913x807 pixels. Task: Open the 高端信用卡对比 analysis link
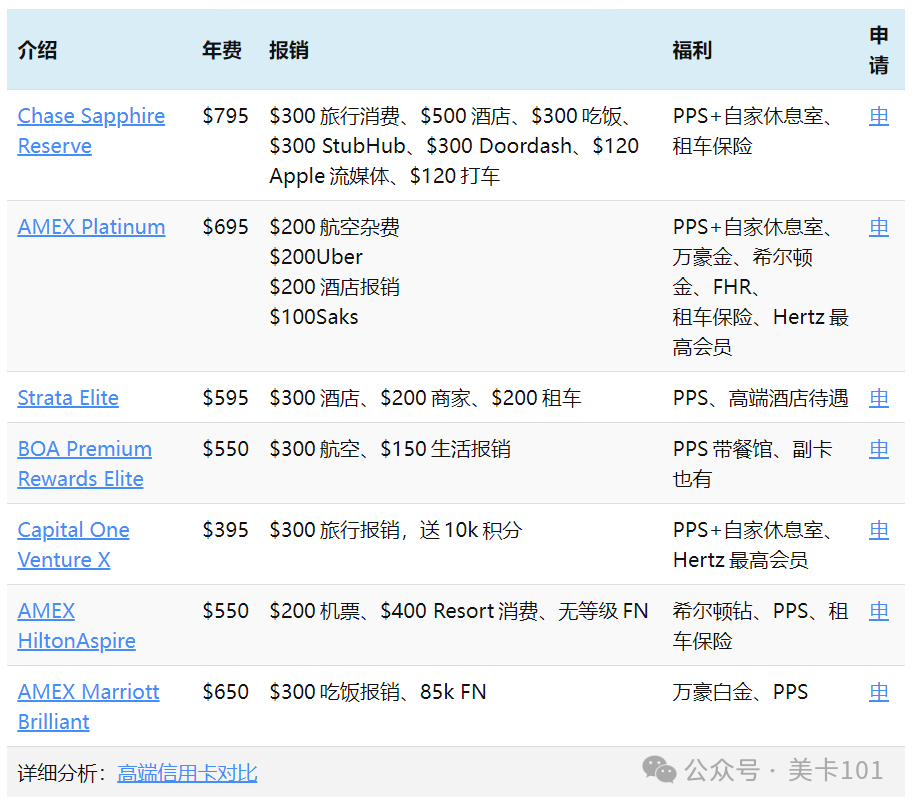187,773
